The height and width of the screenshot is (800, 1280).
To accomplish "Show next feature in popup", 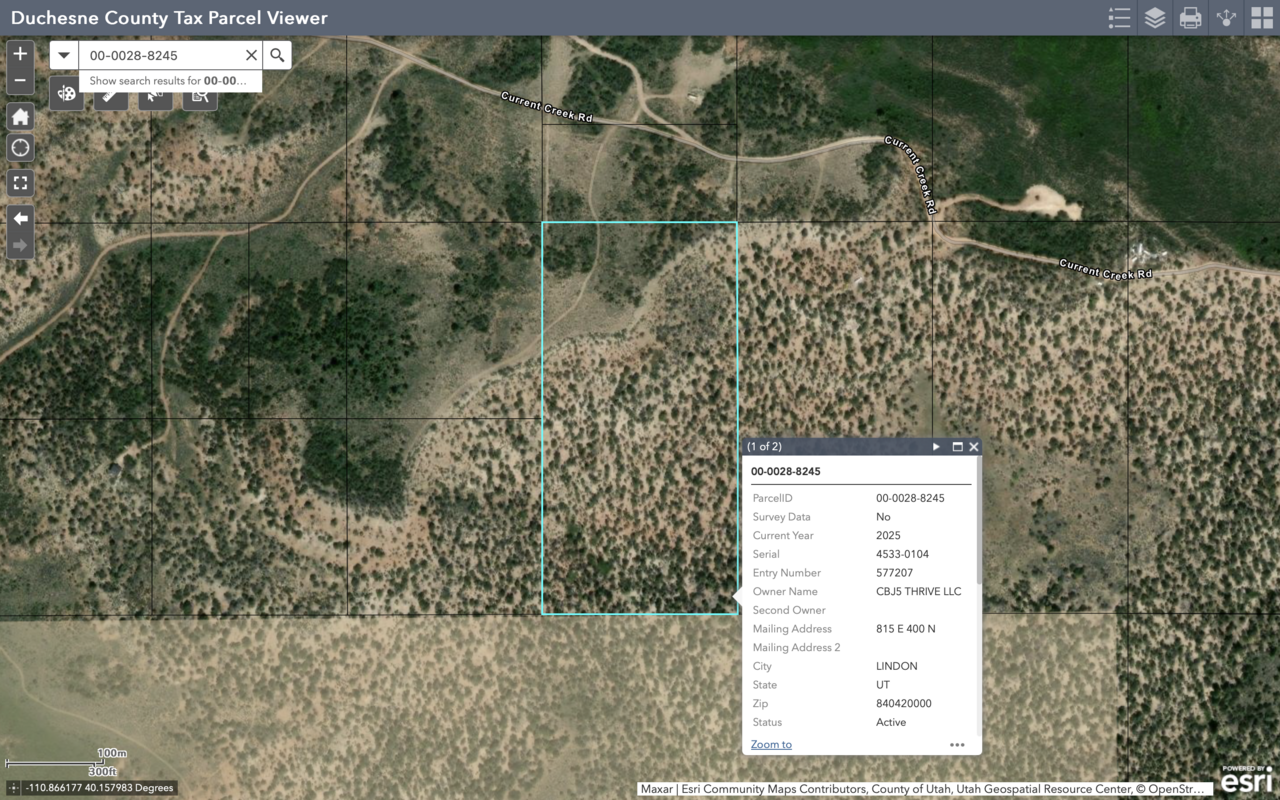I will 936,447.
